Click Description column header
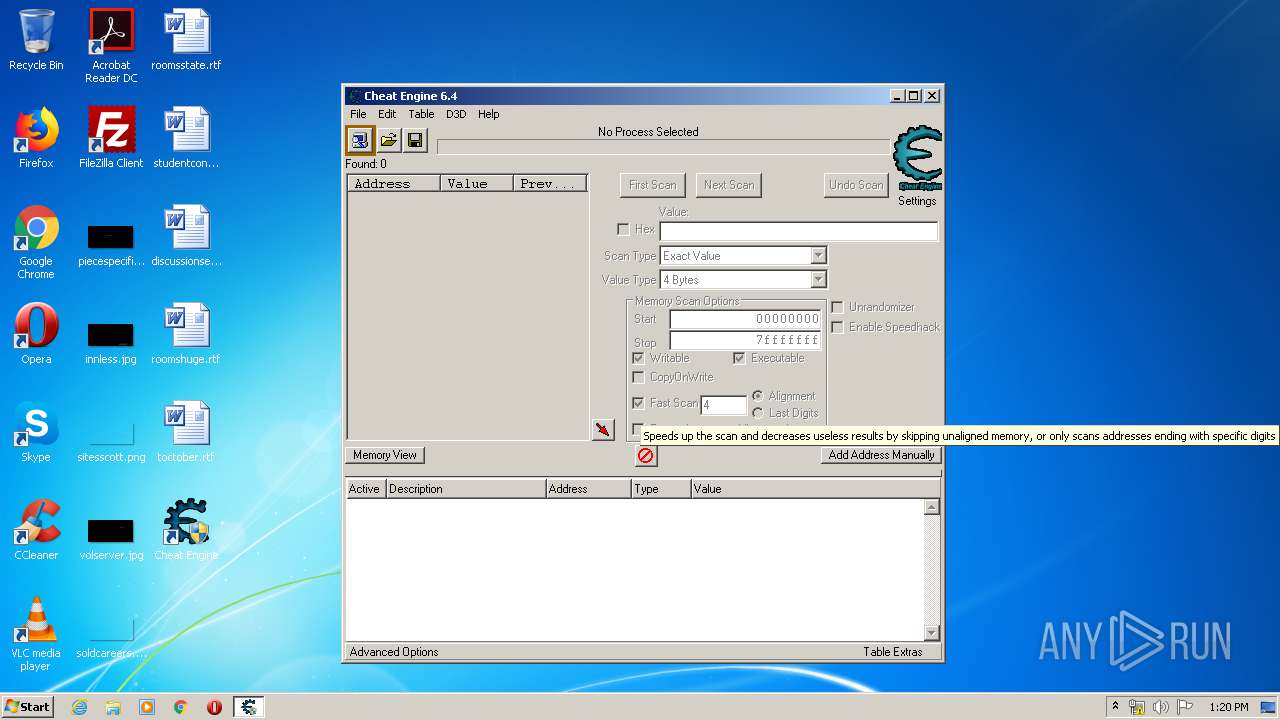This screenshot has width=1280, height=720. (466, 489)
